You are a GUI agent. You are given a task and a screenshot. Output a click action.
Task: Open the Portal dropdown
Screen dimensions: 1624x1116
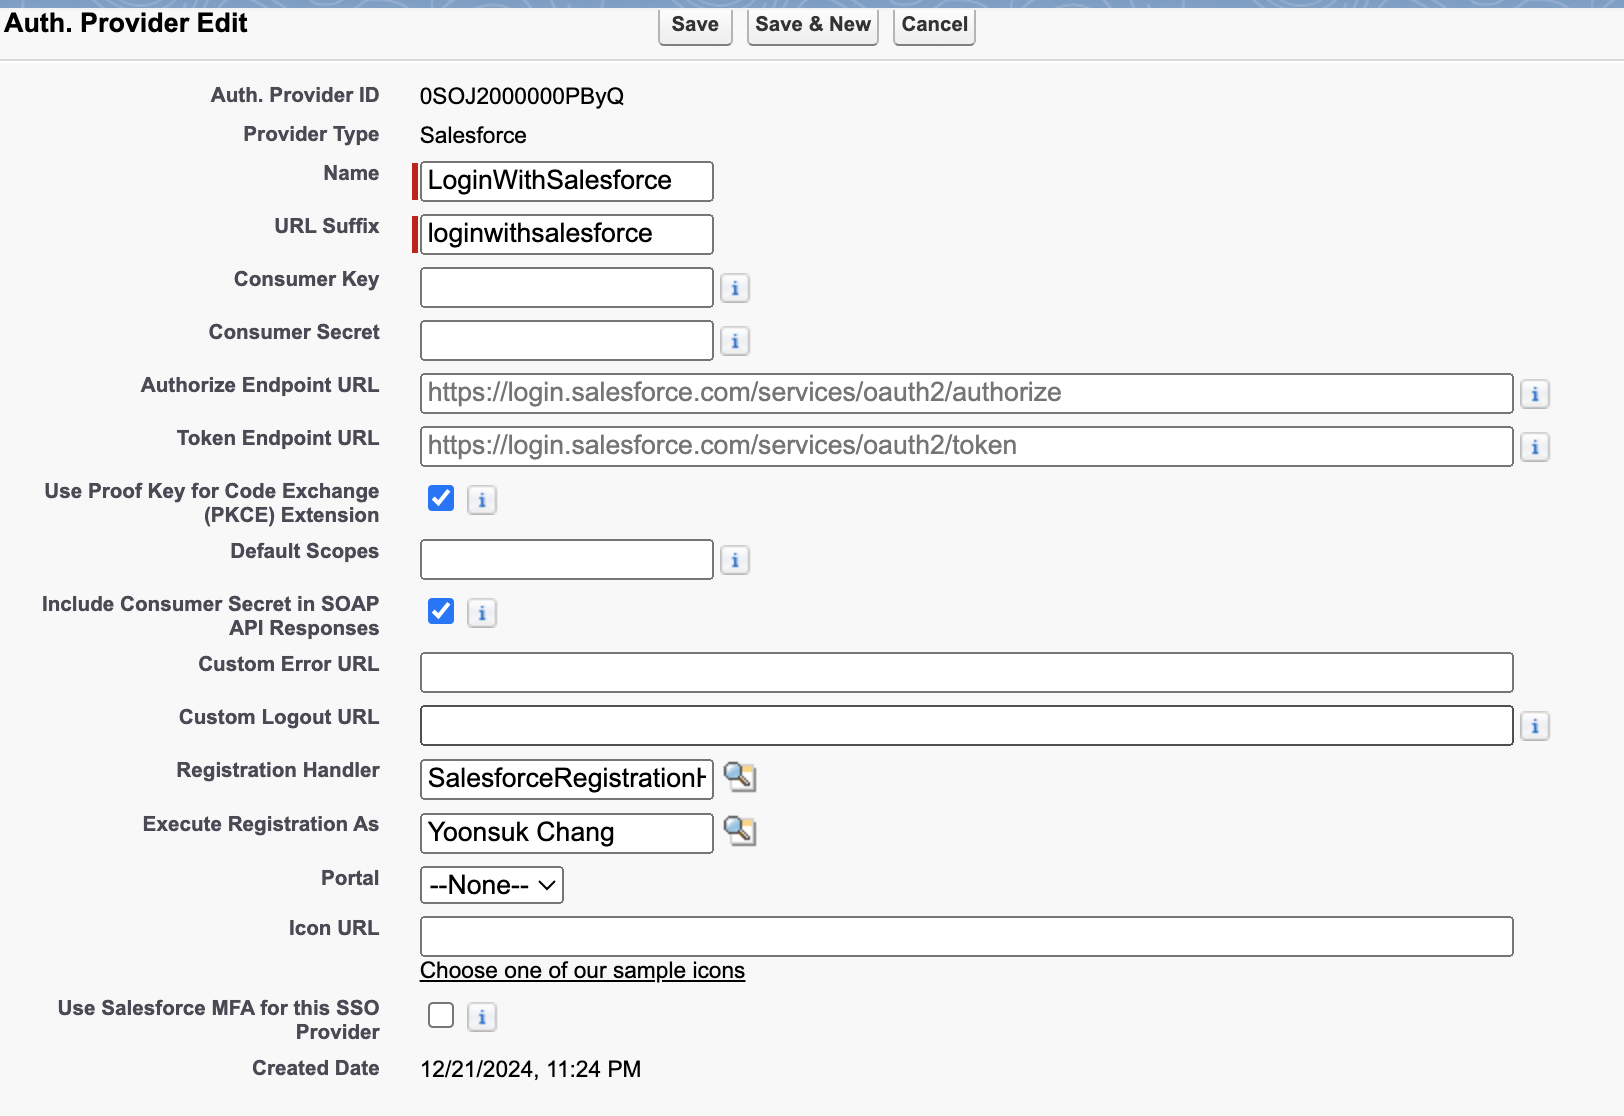pyautogui.click(x=491, y=884)
